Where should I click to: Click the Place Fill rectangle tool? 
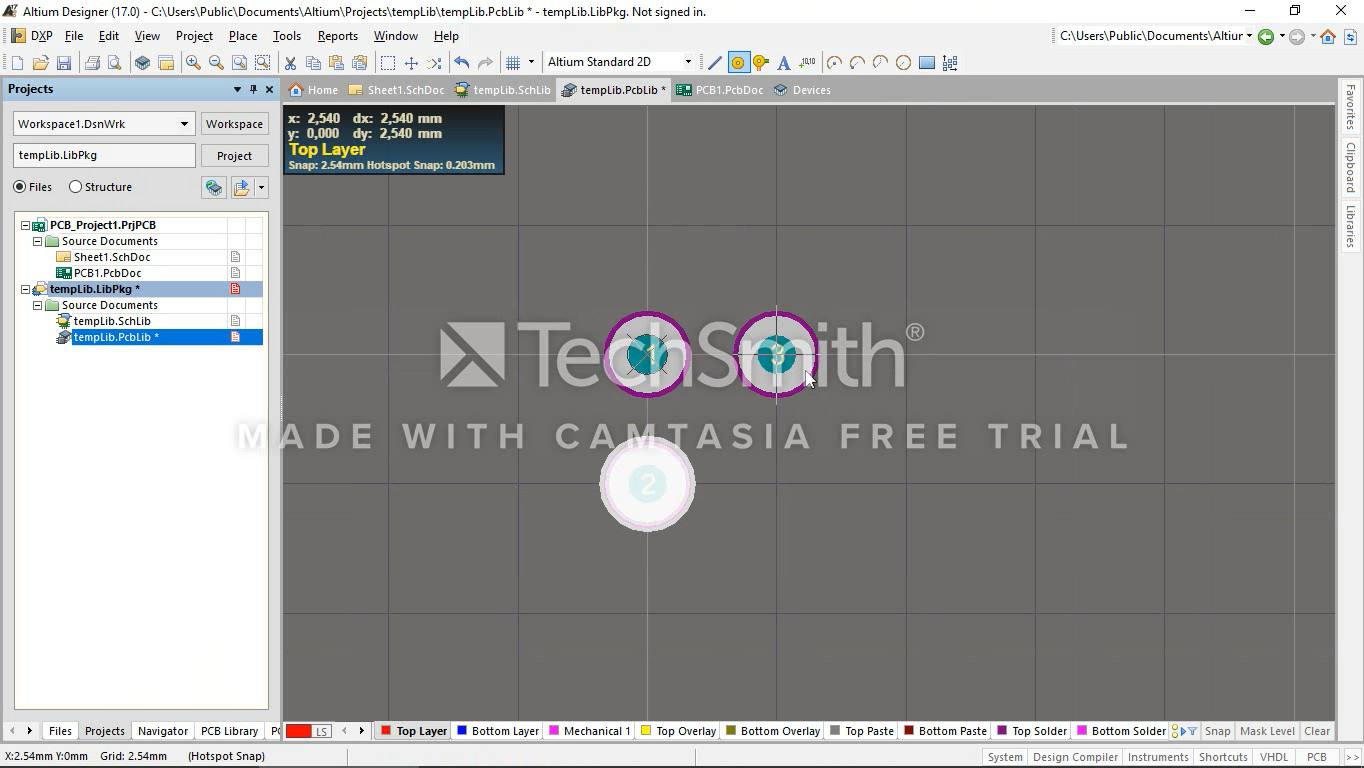pyautogui.click(x=927, y=63)
